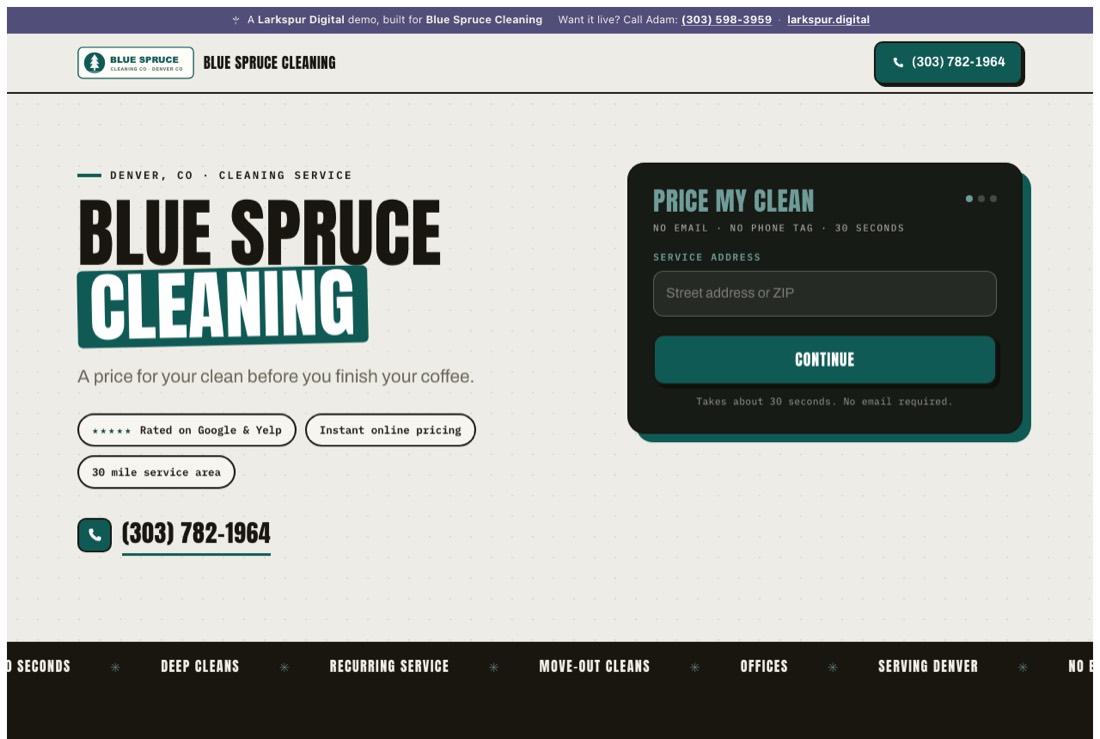
Task: Click the Instant online pricing pill
Action: [390, 430]
